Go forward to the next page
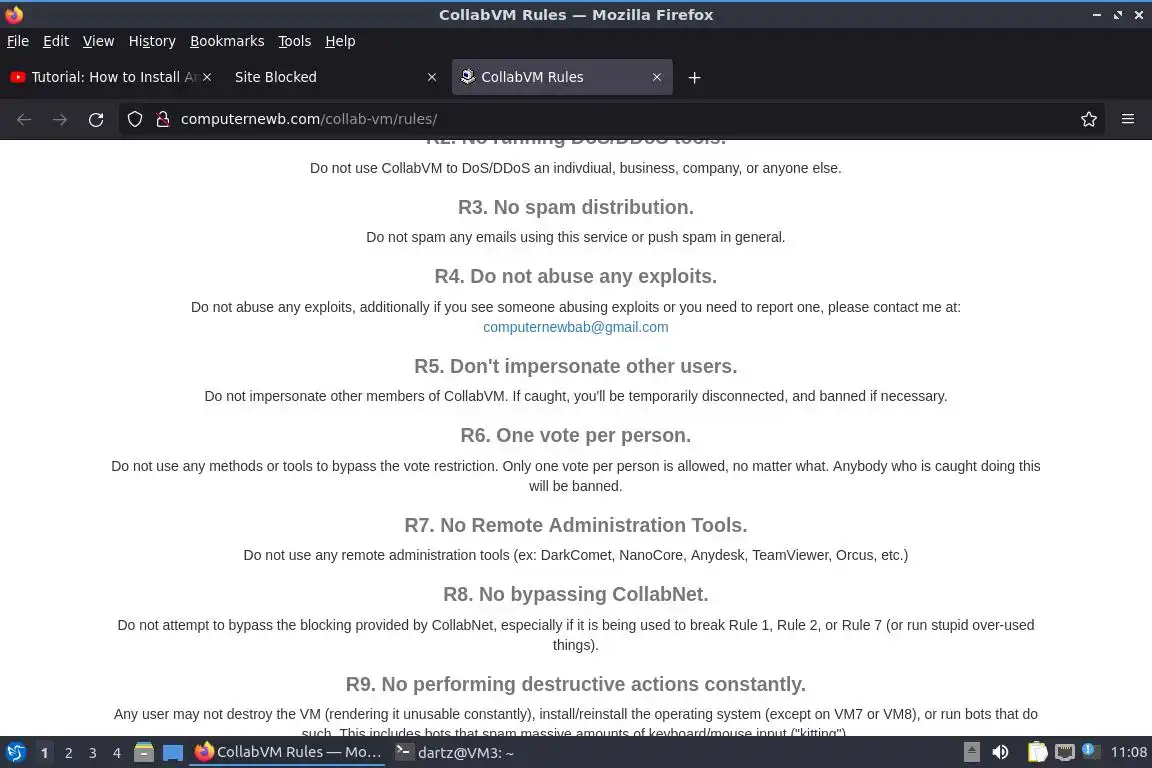 60,119
